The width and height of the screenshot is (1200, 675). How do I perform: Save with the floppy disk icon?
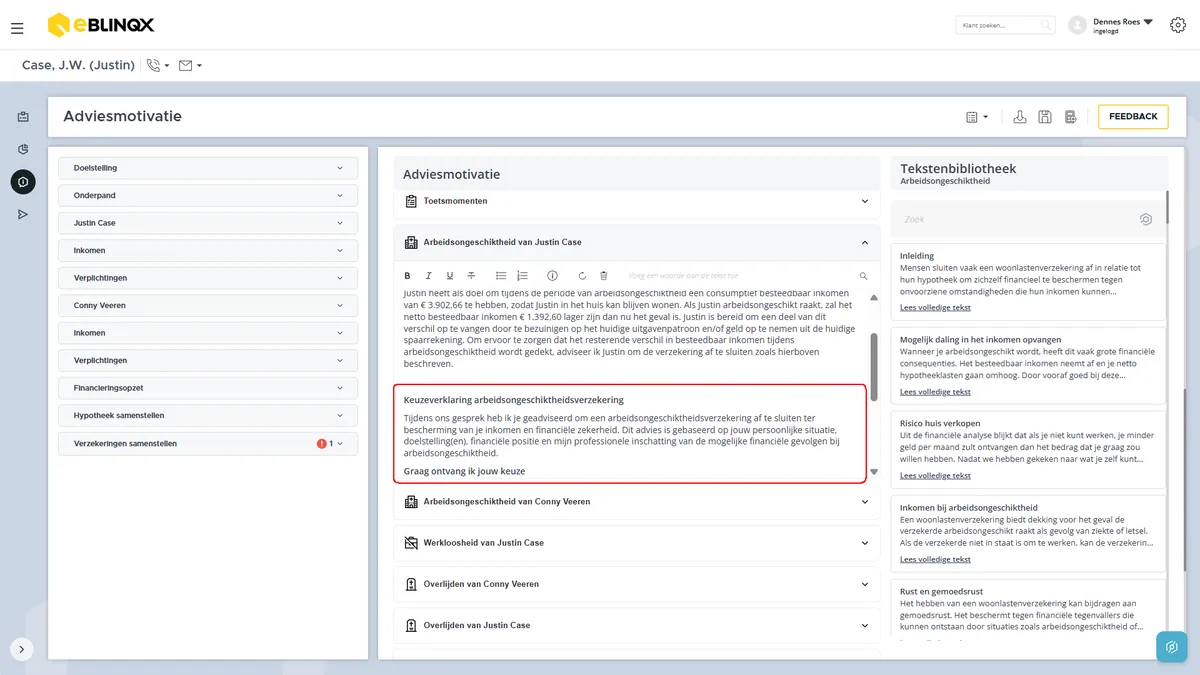(1045, 117)
